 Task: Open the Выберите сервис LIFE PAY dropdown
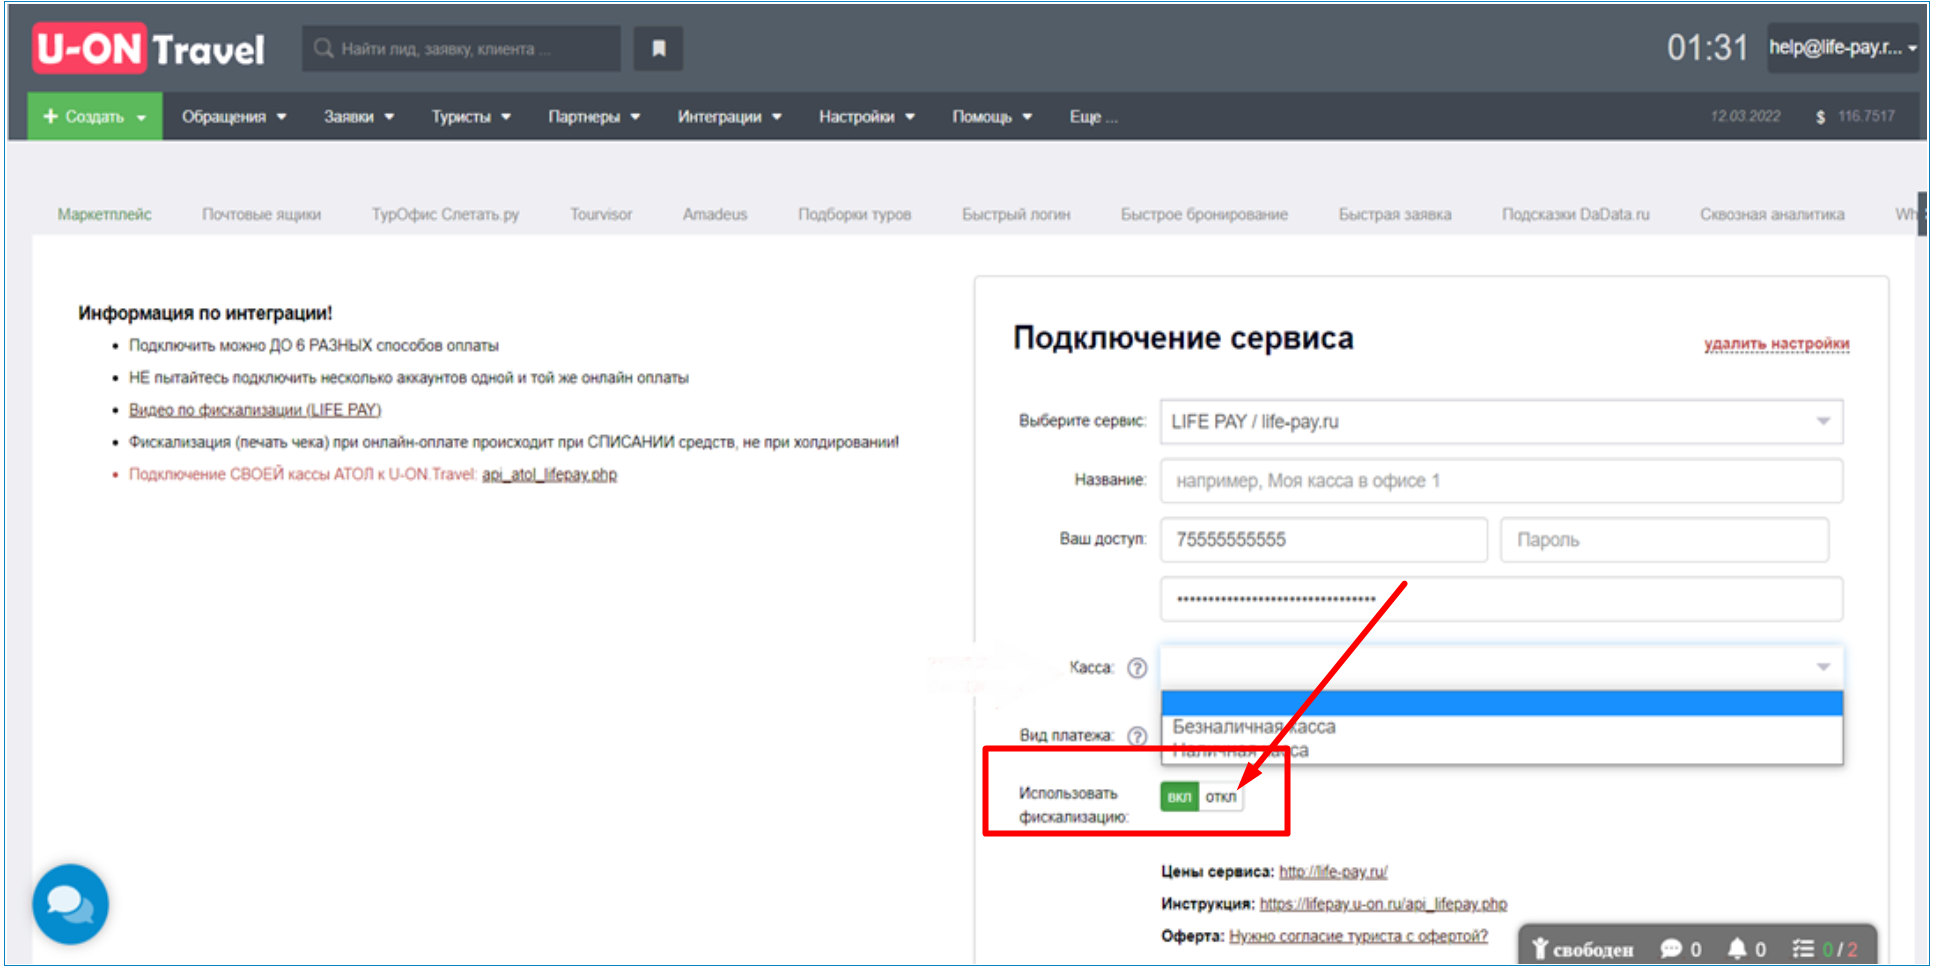pos(1501,421)
